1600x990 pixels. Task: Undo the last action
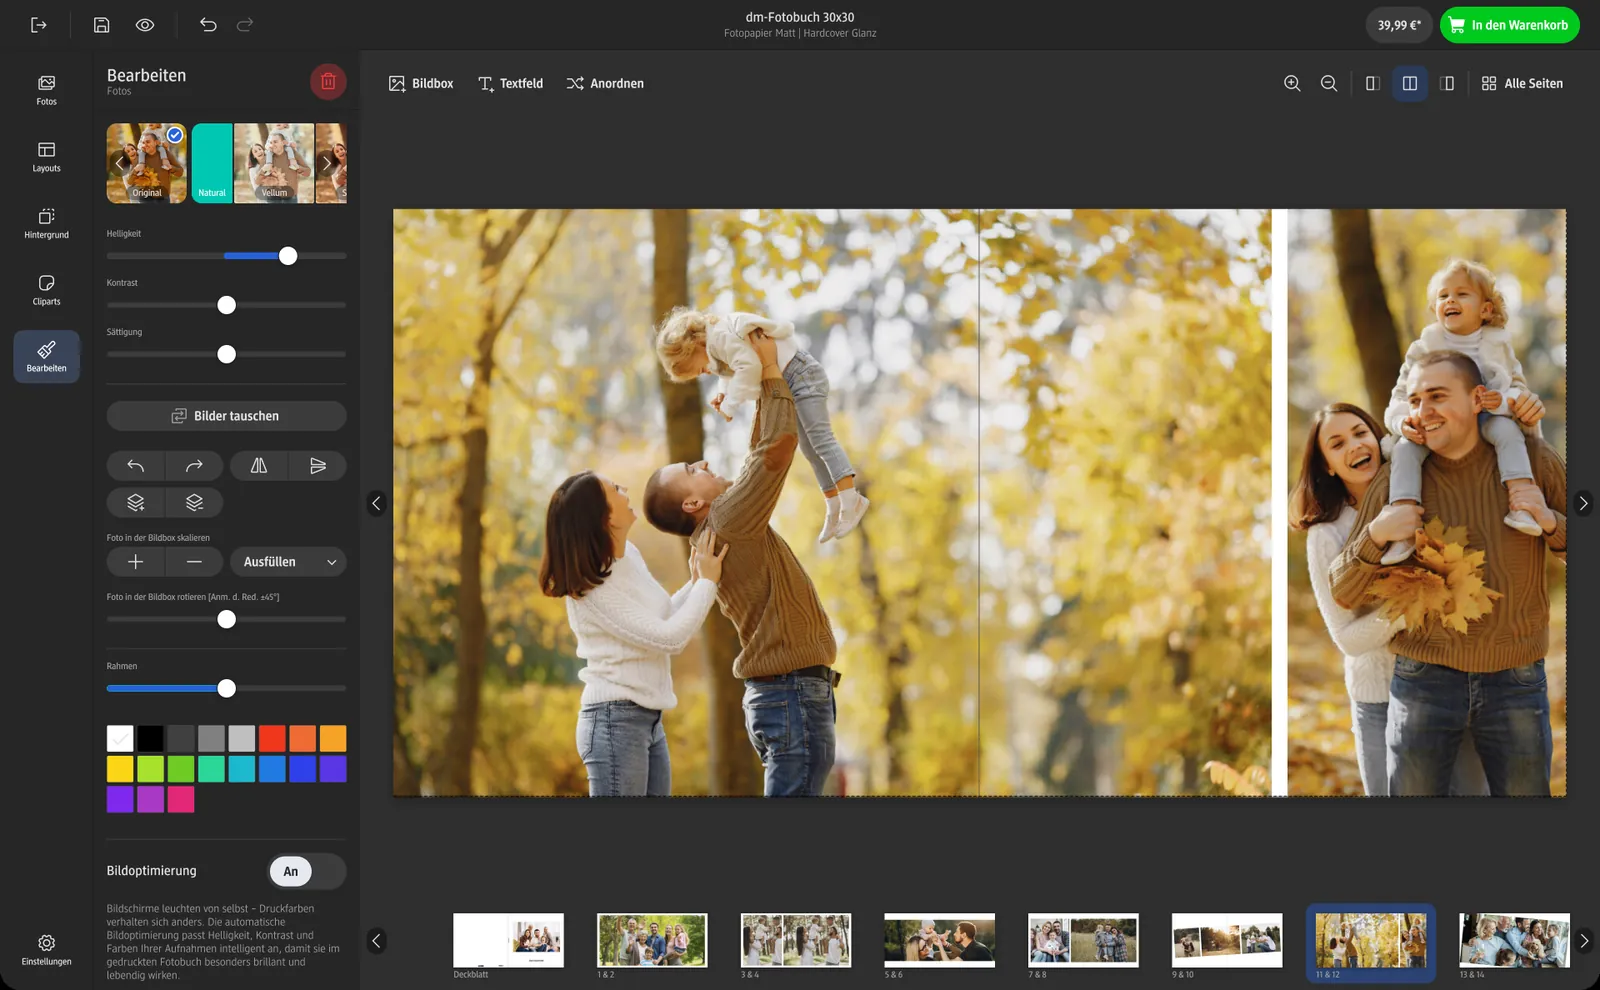tap(208, 25)
